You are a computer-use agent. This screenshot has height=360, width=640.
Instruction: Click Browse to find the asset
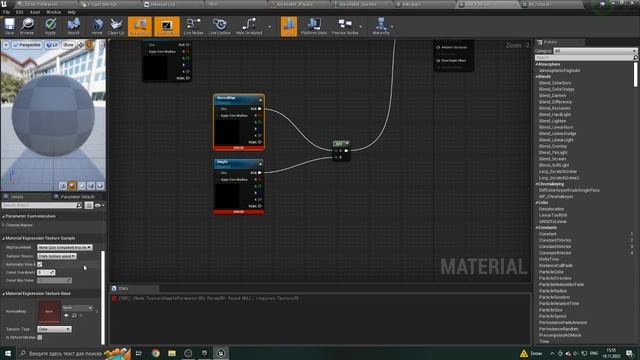pos(27,26)
